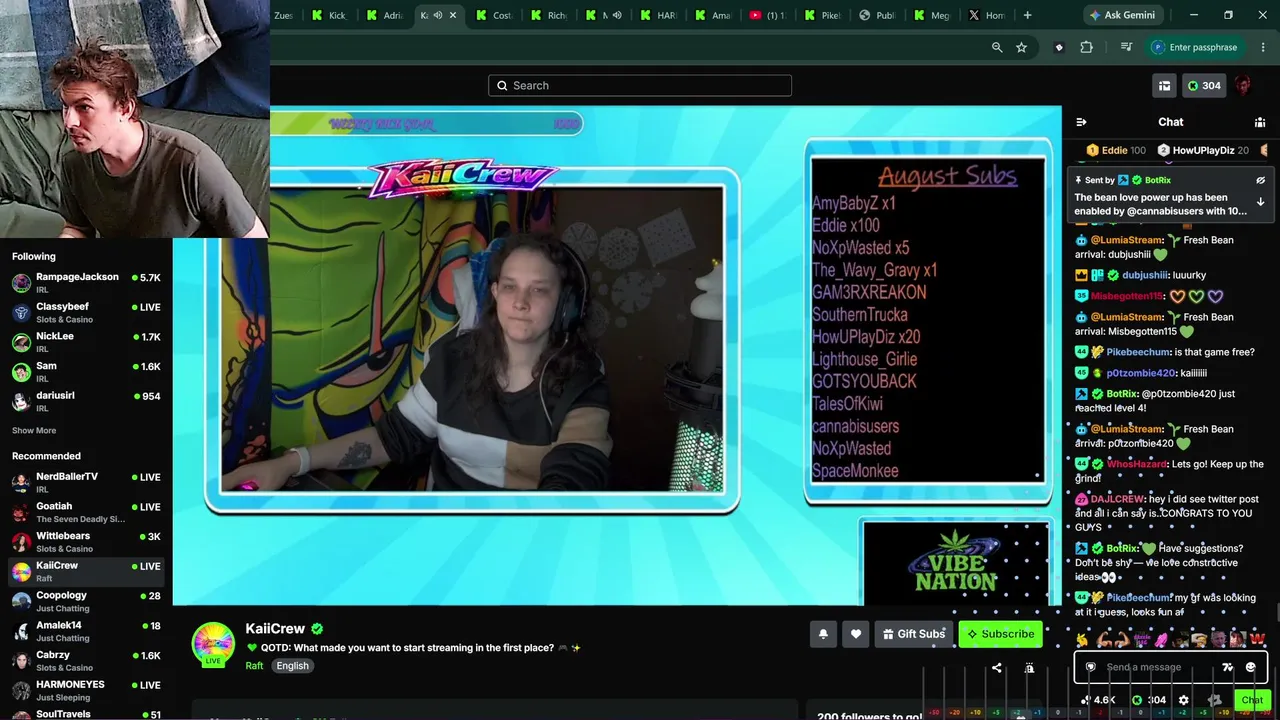This screenshot has width=1280, height=720.
Task: Send message with the Chat button
Action: (x=1252, y=700)
